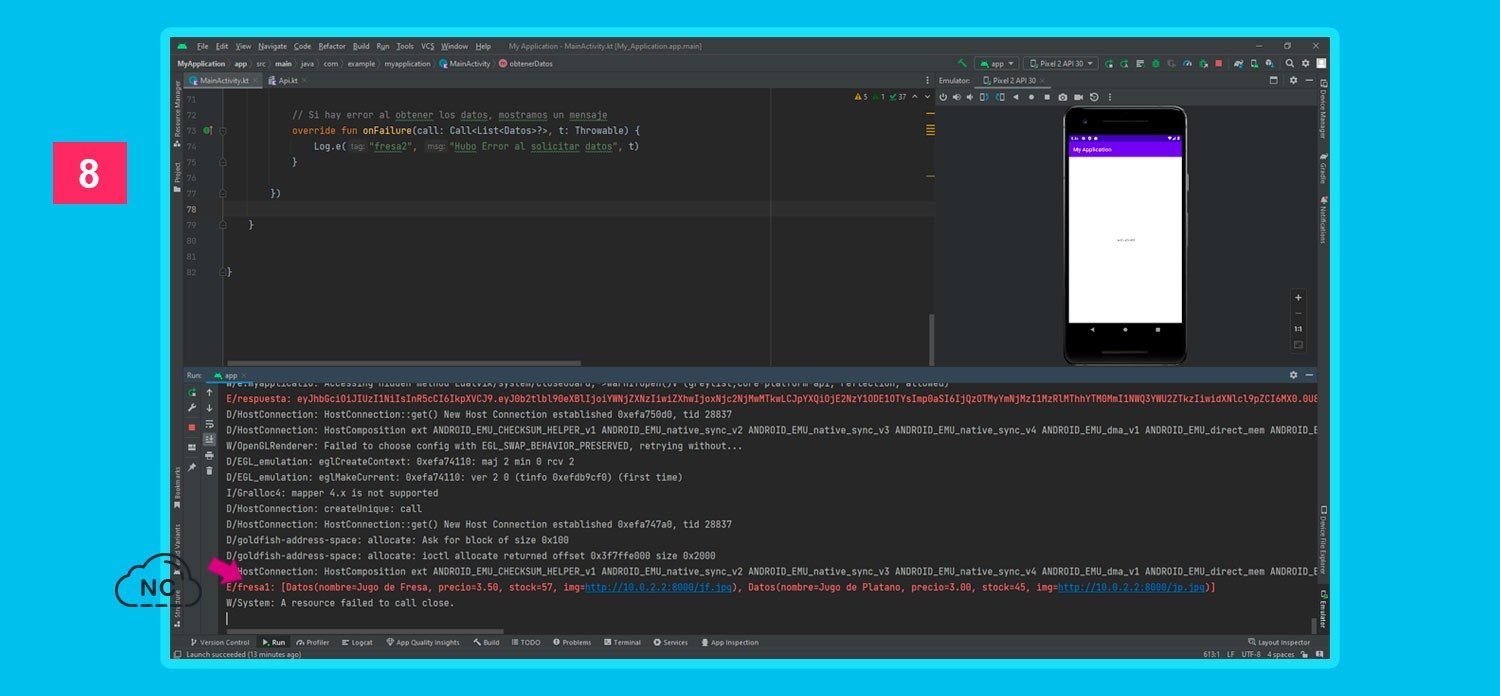1500x696 pixels.
Task: Open Emulator panel settings gear
Action: click(x=1293, y=80)
